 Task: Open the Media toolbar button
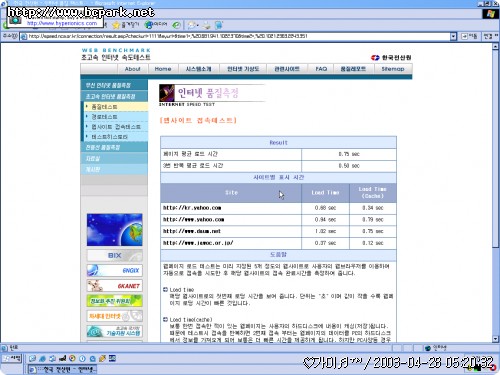pyautogui.click(x=156, y=25)
